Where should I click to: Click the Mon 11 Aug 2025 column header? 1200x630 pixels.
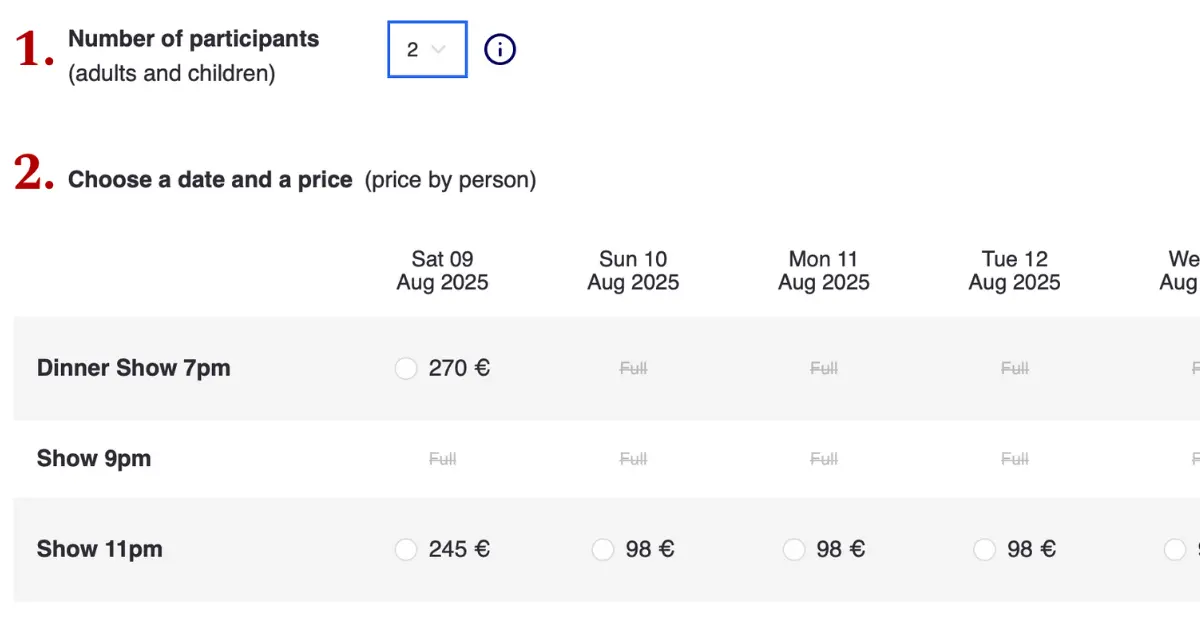click(824, 271)
